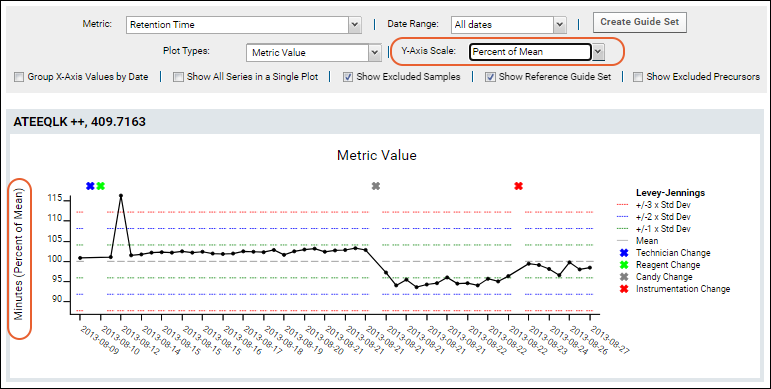Click the Percent of Mean input field

click(x=530, y=52)
